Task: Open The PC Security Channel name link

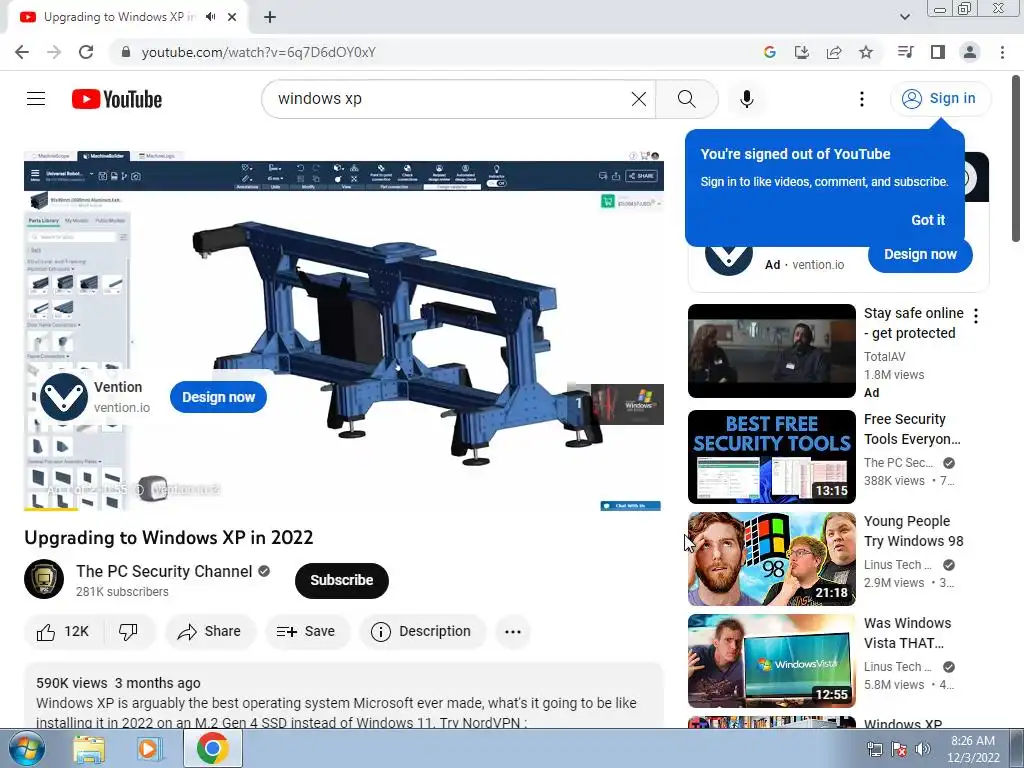Action: (164, 571)
